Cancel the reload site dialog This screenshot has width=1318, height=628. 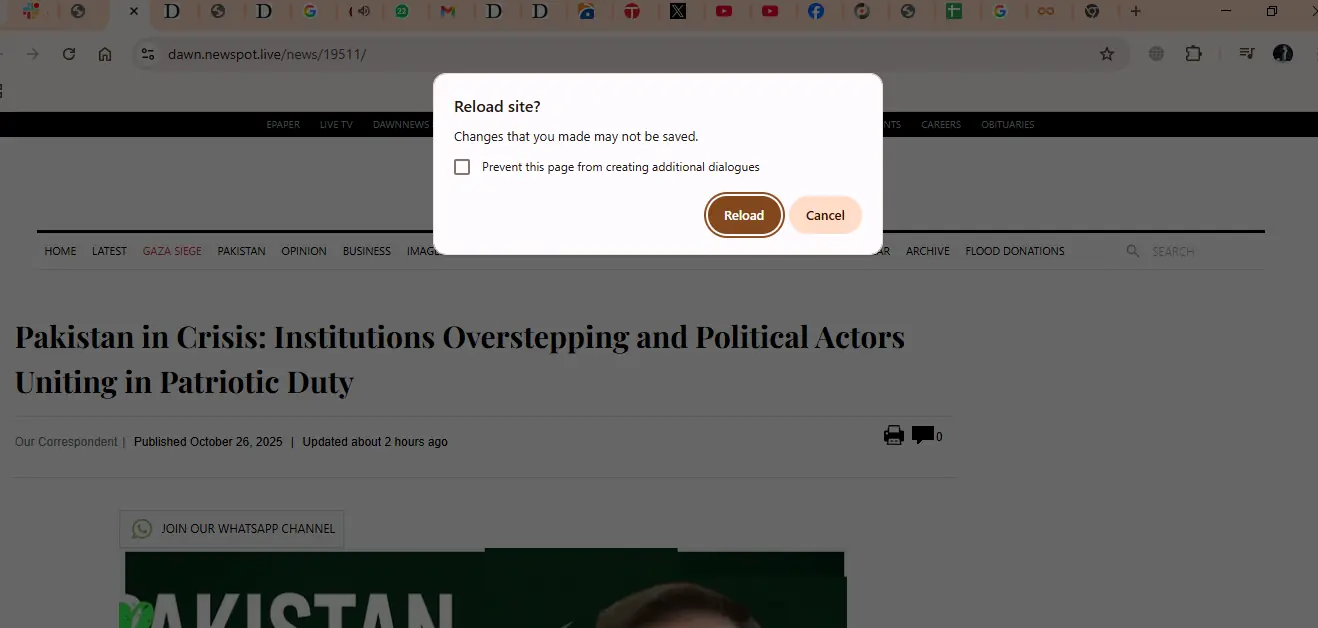tap(825, 215)
